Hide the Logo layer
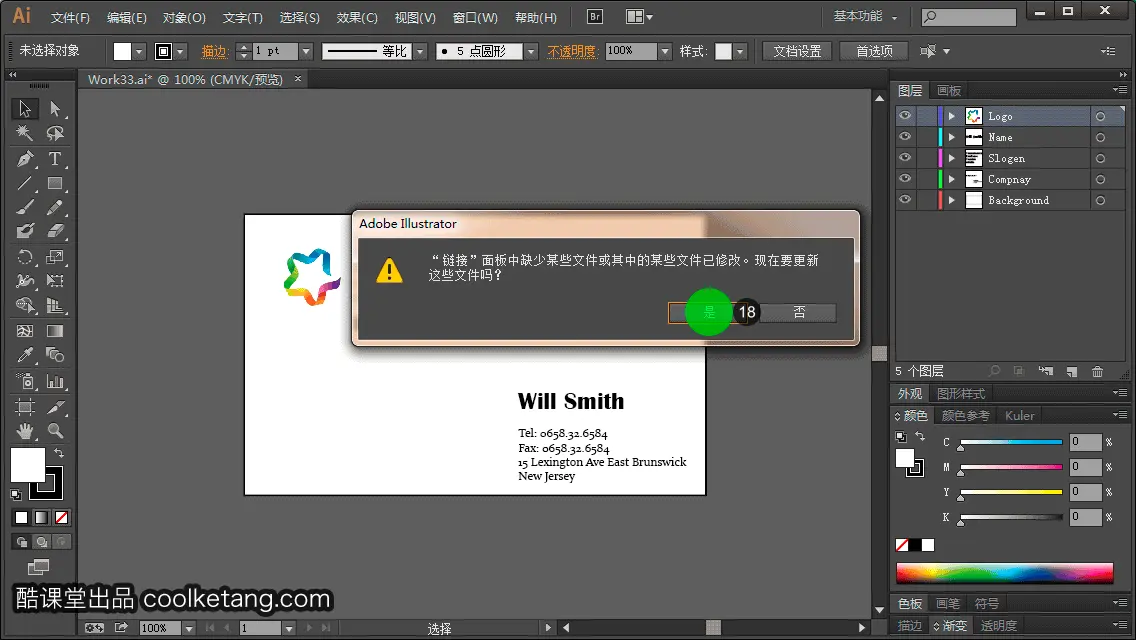This screenshot has height=640, width=1136. [x=905, y=116]
